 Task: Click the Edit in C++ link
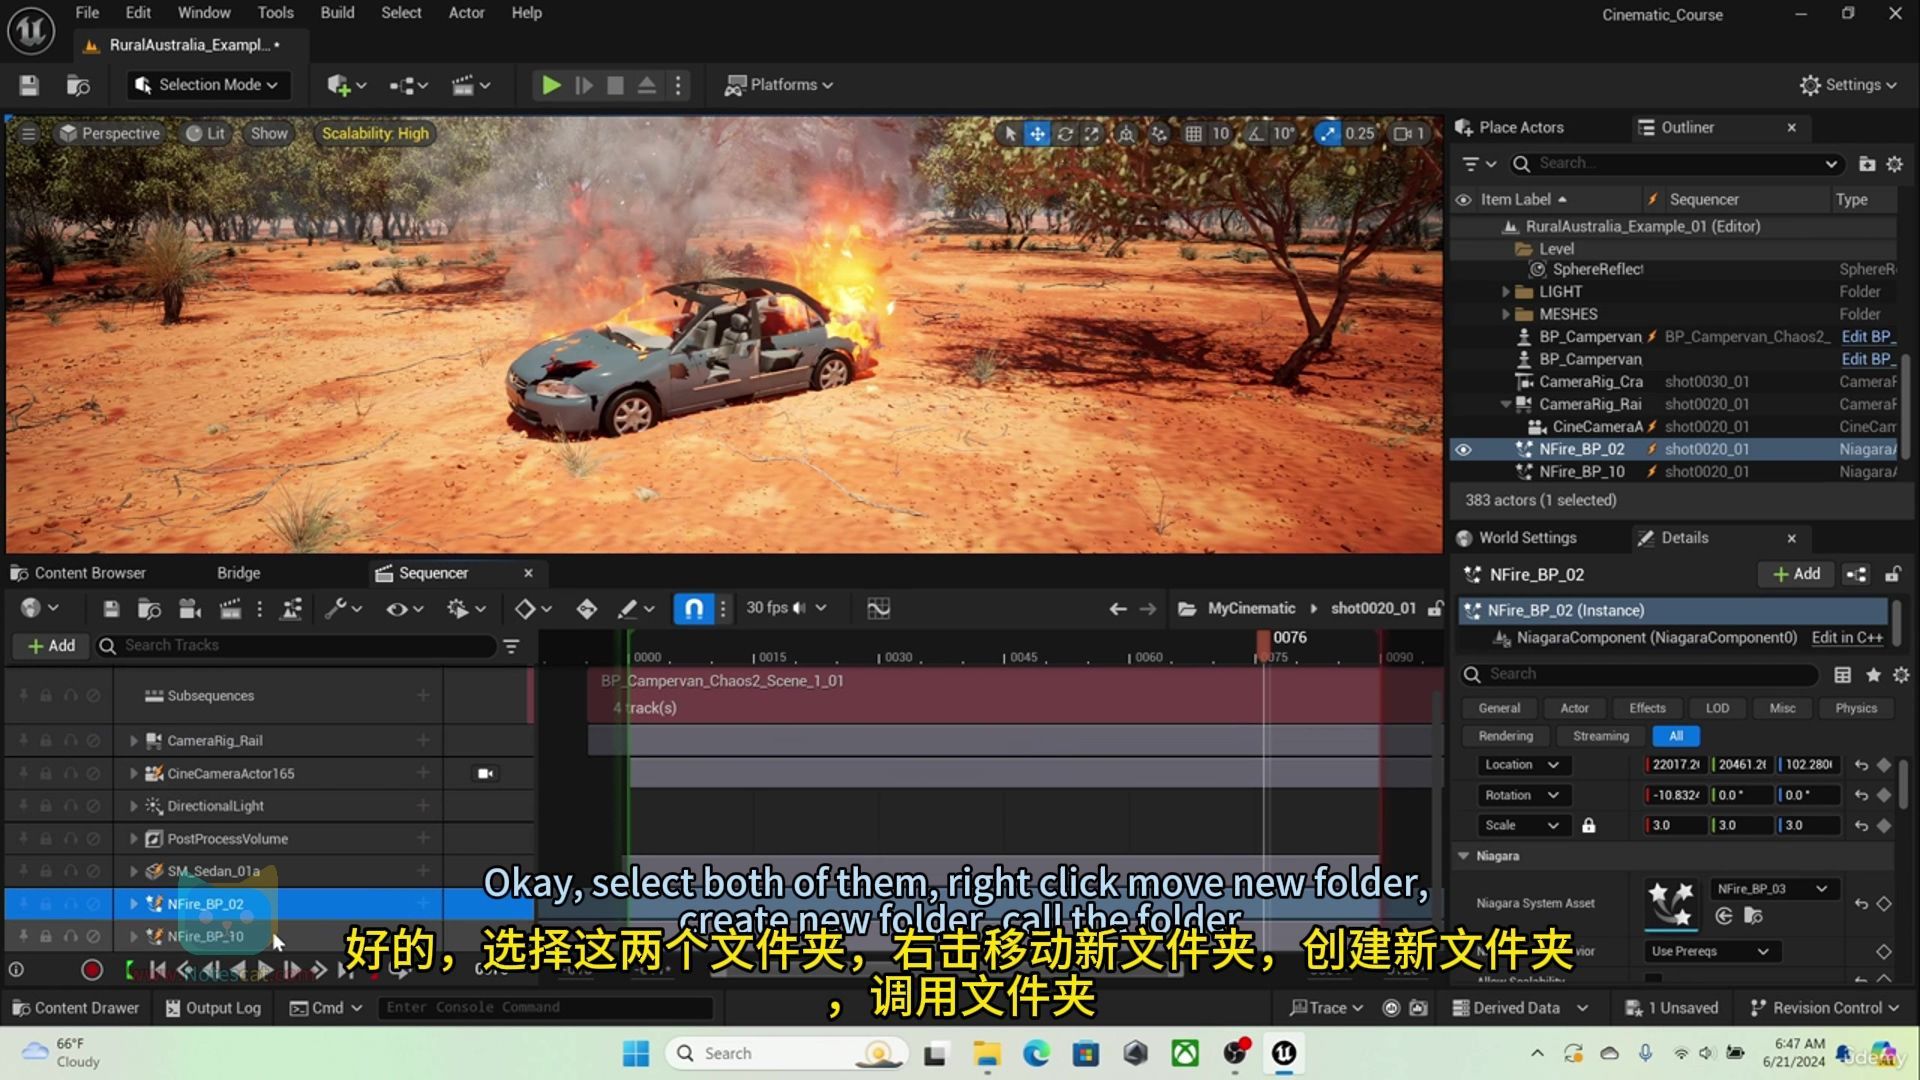tap(1847, 638)
